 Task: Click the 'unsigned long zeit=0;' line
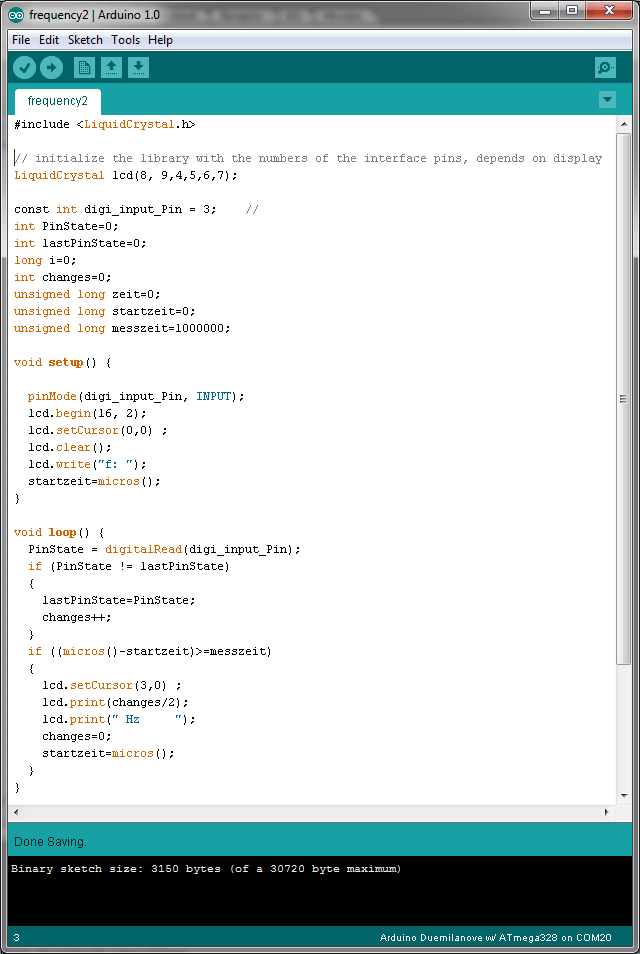coord(87,294)
